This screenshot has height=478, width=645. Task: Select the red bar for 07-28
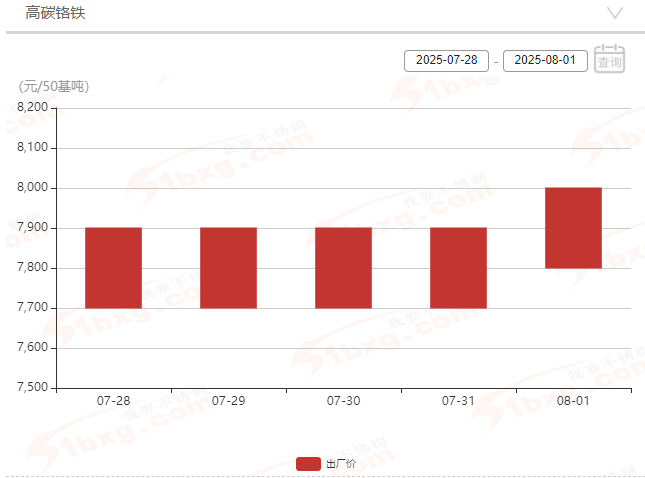[113, 268]
